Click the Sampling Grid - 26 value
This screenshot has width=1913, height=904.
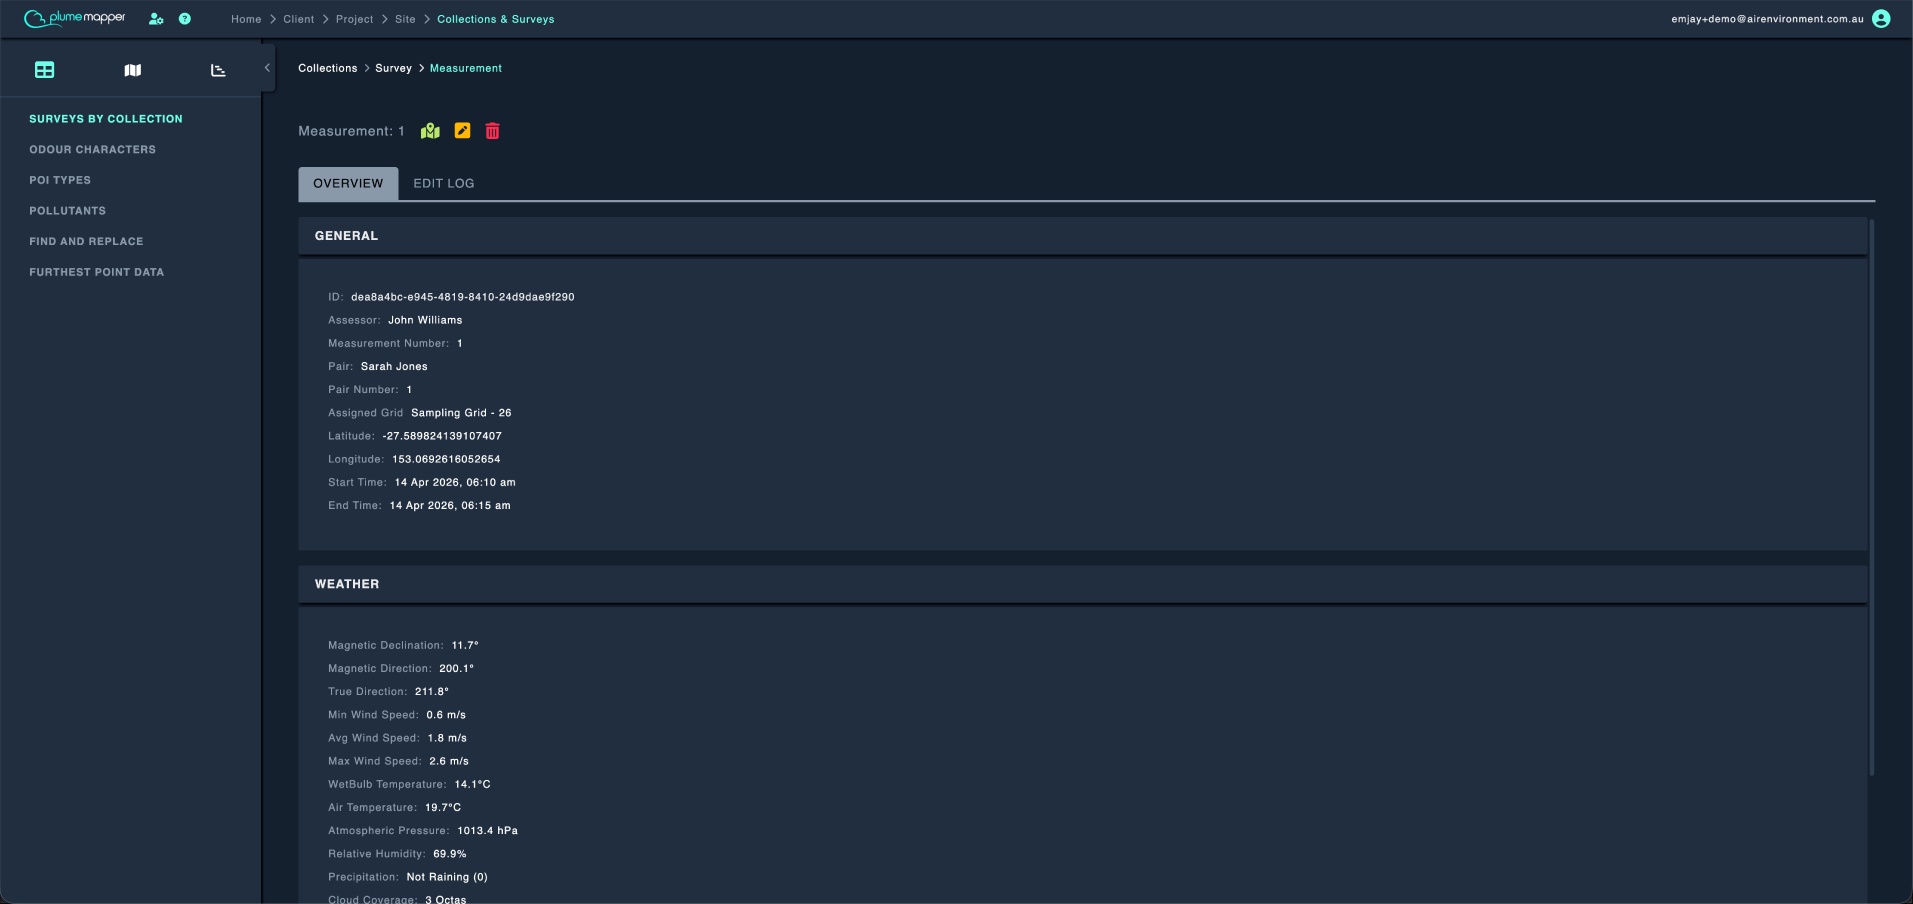click(x=461, y=413)
